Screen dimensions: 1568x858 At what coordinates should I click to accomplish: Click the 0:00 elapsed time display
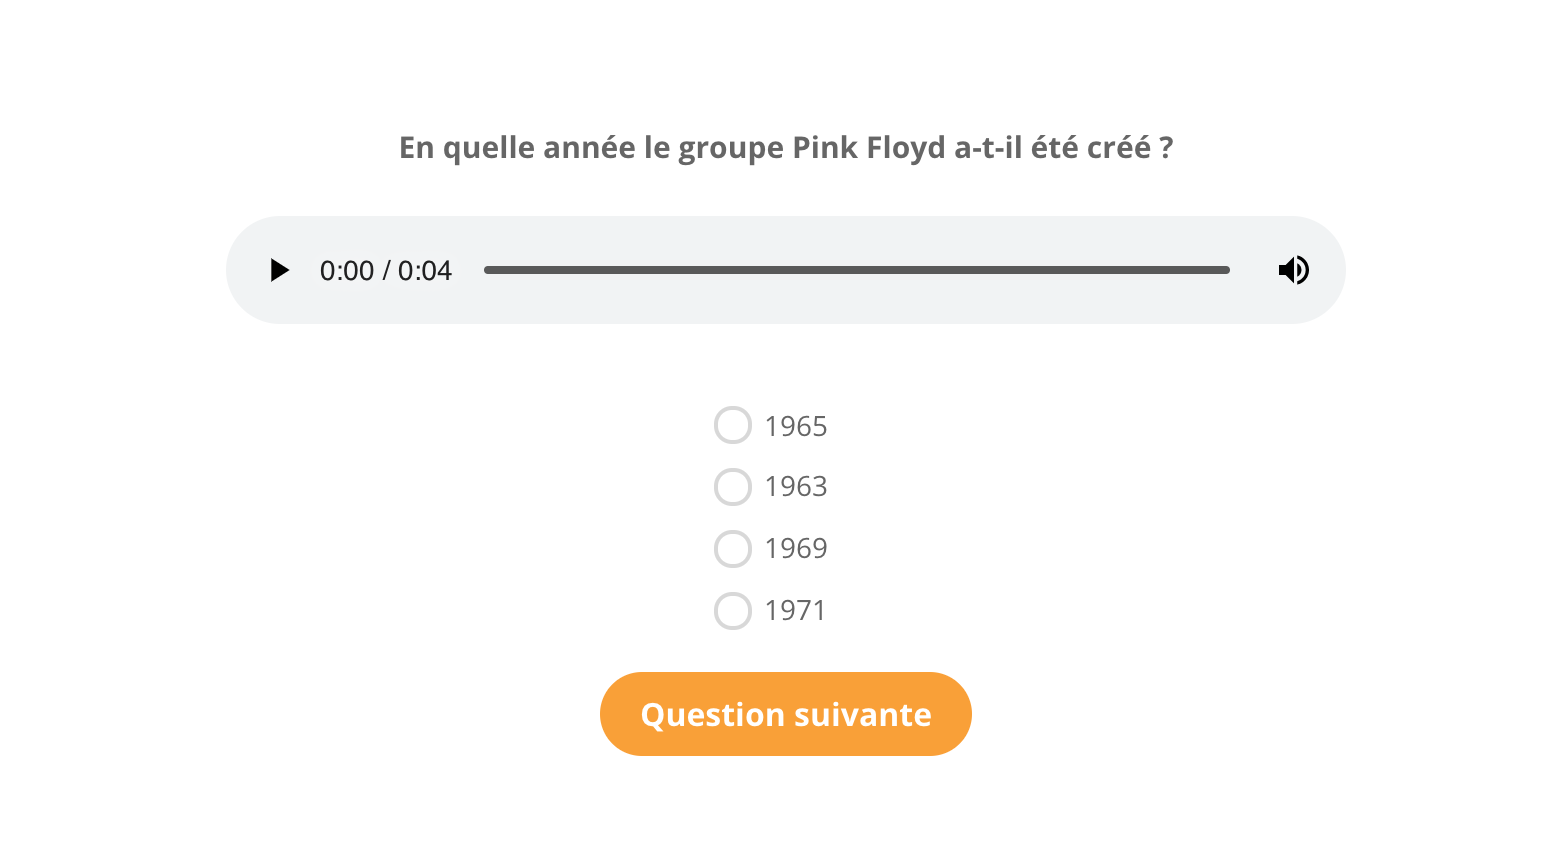[x=347, y=271]
